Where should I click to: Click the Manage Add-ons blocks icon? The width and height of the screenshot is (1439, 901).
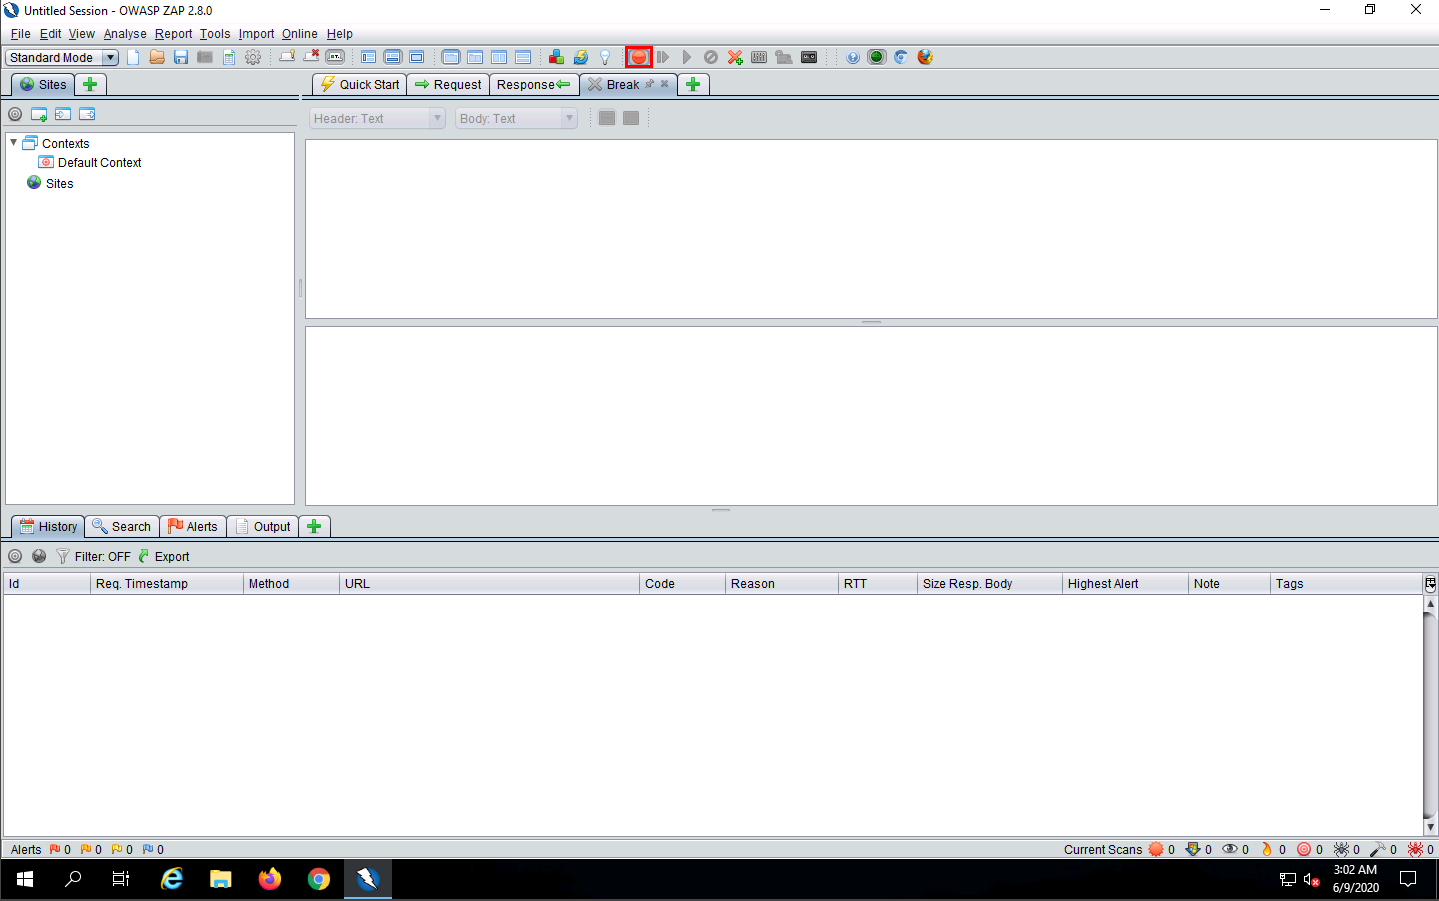click(x=556, y=57)
